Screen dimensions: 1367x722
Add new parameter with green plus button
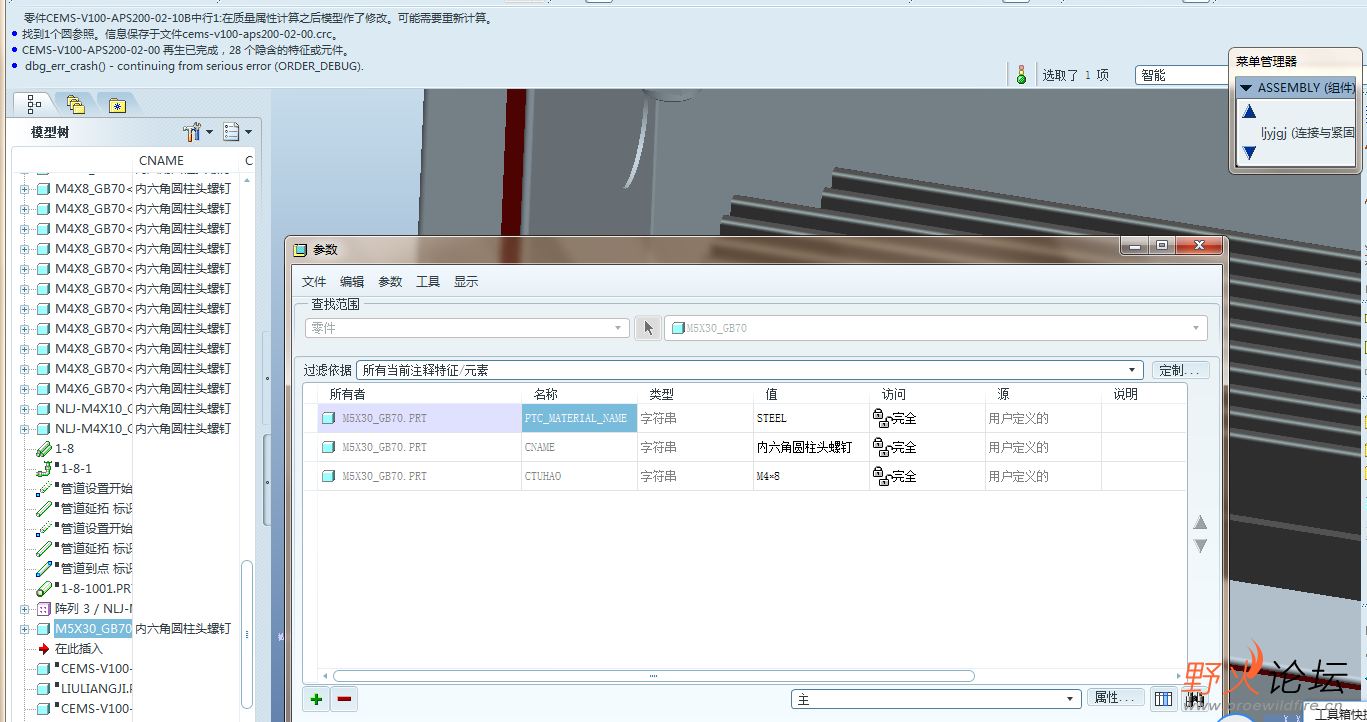click(317, 699)
